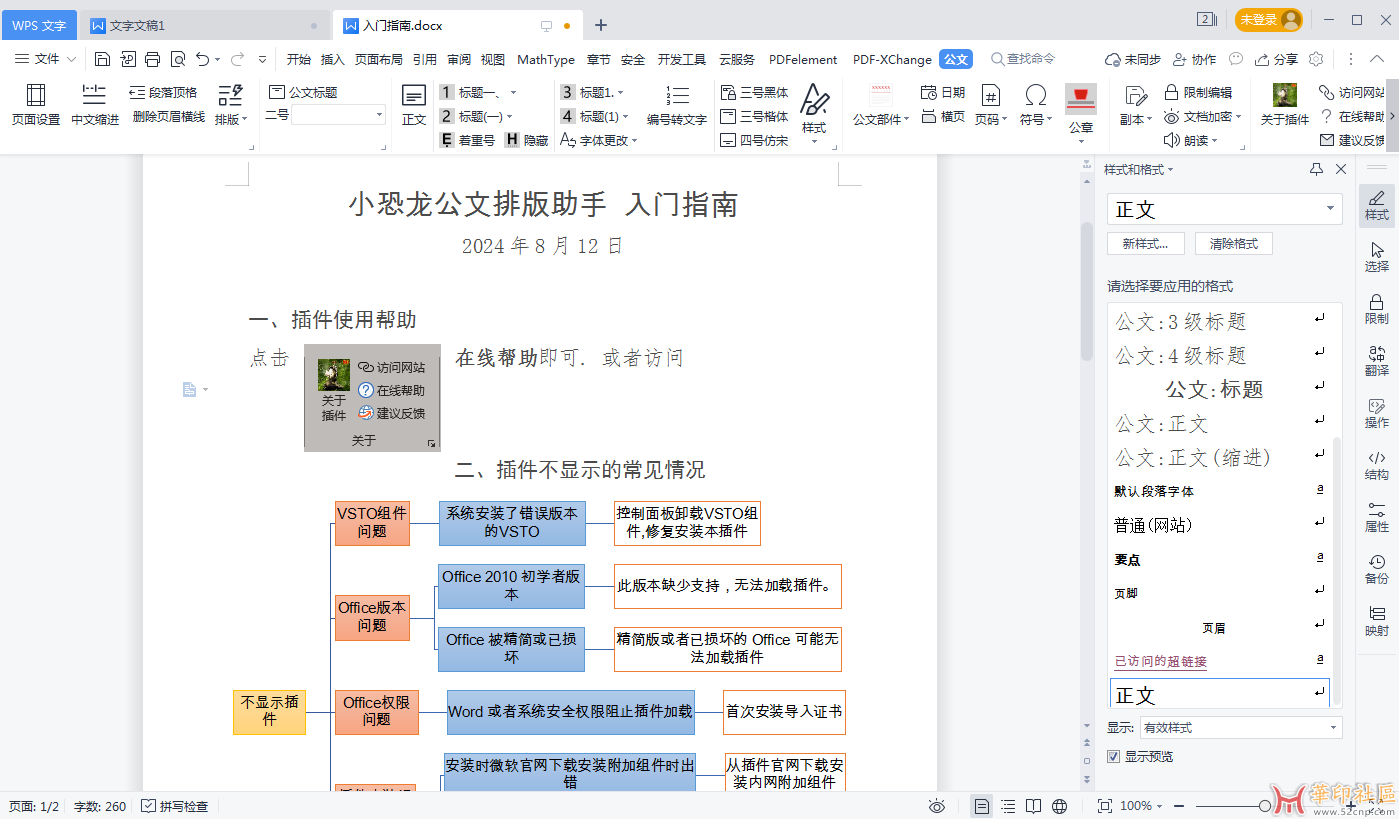This screenshot has height=819, width=1399.
Task: Open the 副本 copy dropdown
Action: [1134, 105]
